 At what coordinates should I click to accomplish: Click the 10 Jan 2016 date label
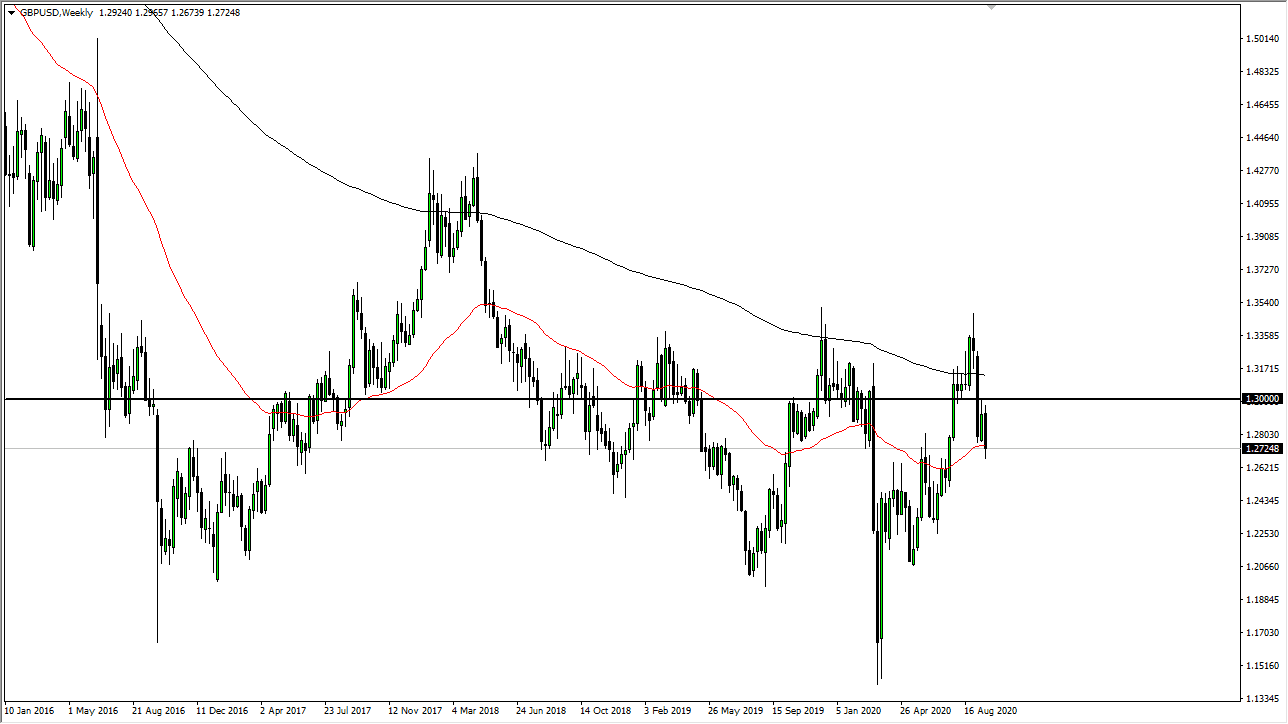click(x=30, y=711)
